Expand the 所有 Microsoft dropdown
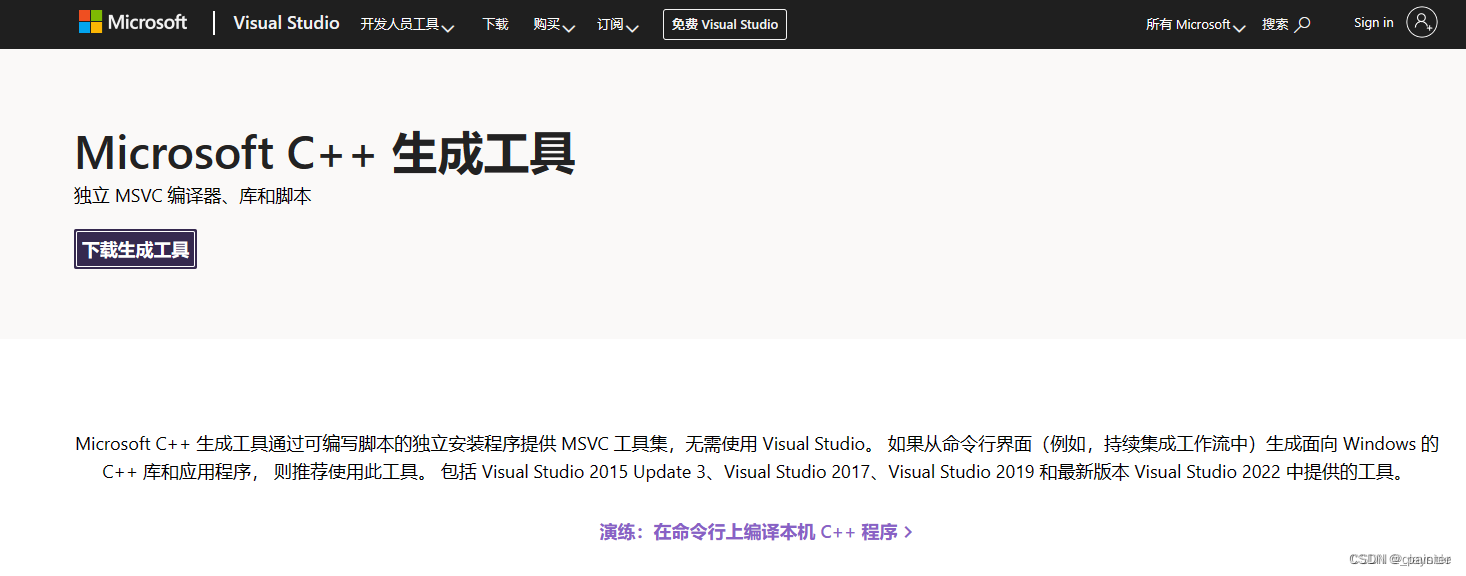This screenshot has height=576, width=1466. tap(1195, 24)
